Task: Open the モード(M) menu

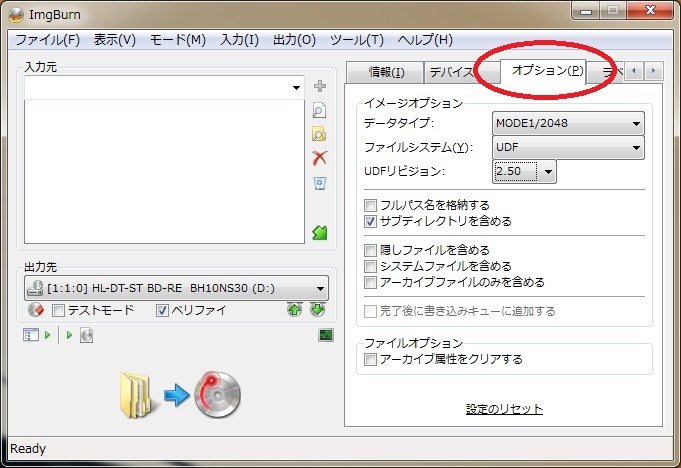Action: tap(178, 40)
